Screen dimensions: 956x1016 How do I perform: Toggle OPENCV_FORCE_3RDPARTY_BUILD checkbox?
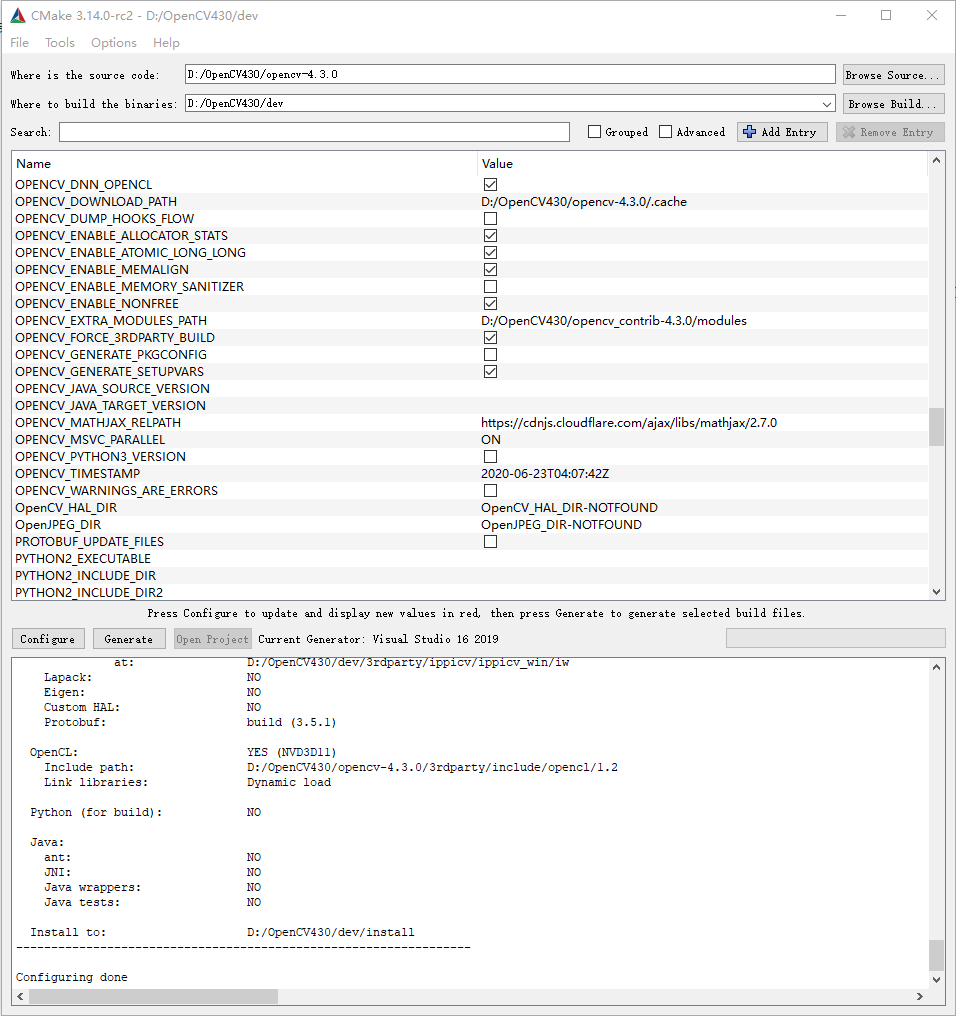tap(491, 338)
